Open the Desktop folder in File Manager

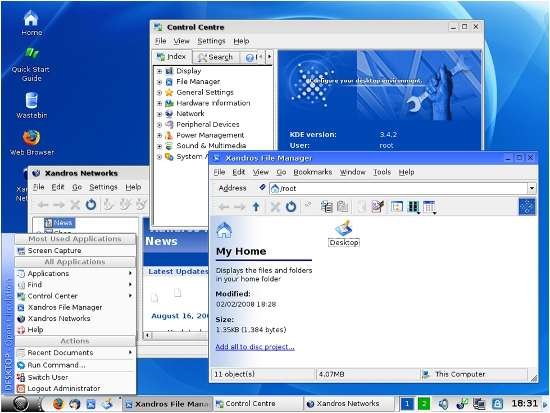click(x=344, y=233)
